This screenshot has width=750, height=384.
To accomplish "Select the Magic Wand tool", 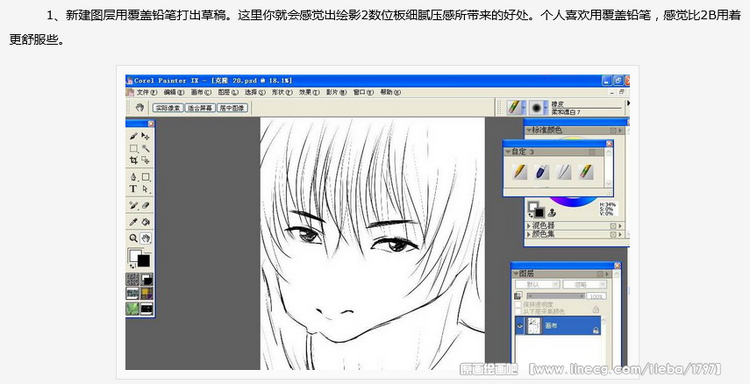I will (146, 148).
